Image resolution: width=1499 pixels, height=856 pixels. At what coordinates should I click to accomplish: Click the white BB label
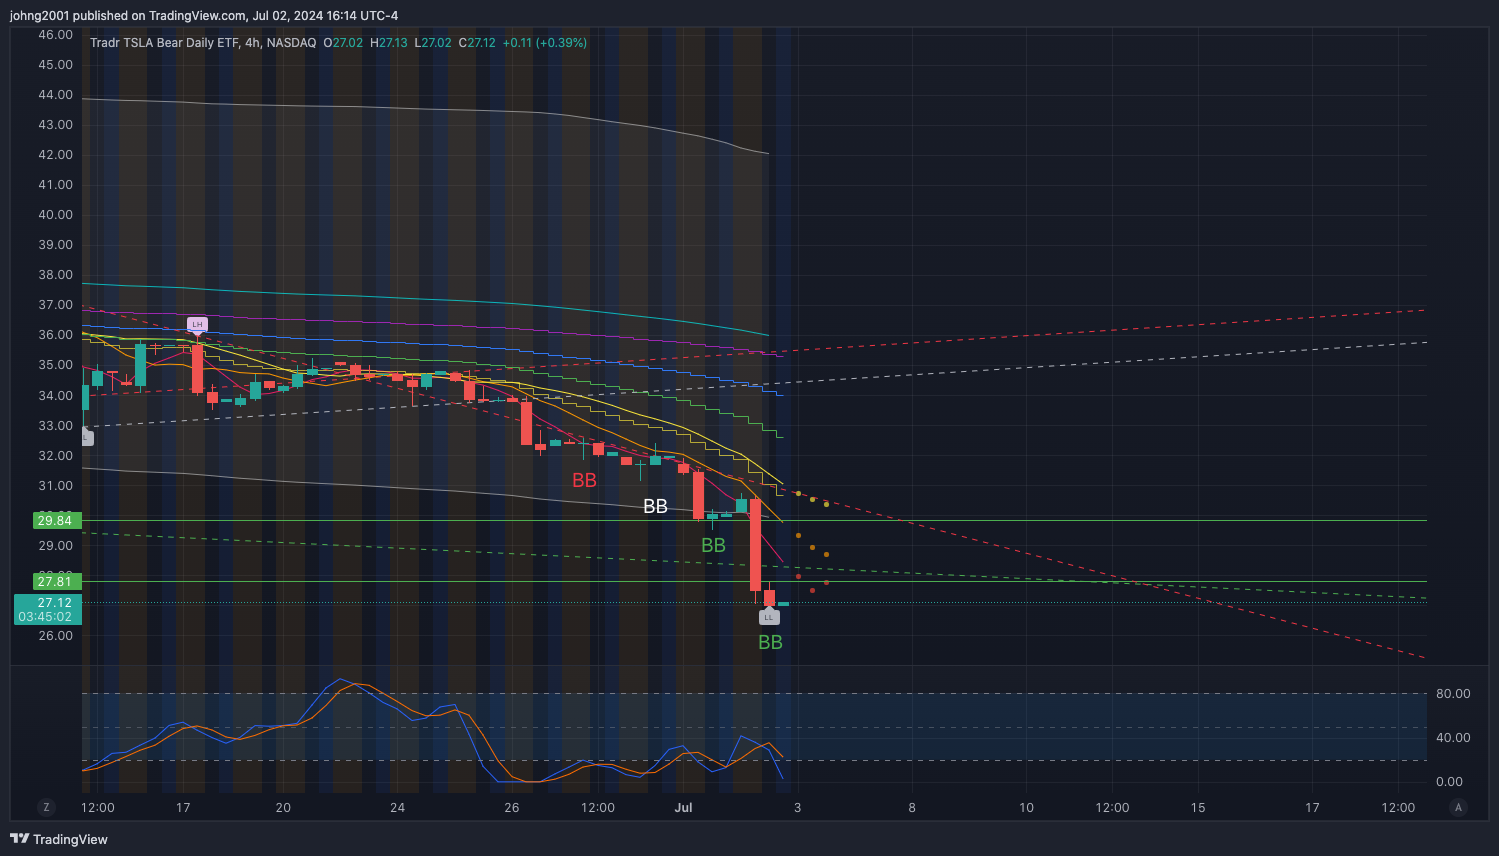pyautogui.click(x=655, y=507)
